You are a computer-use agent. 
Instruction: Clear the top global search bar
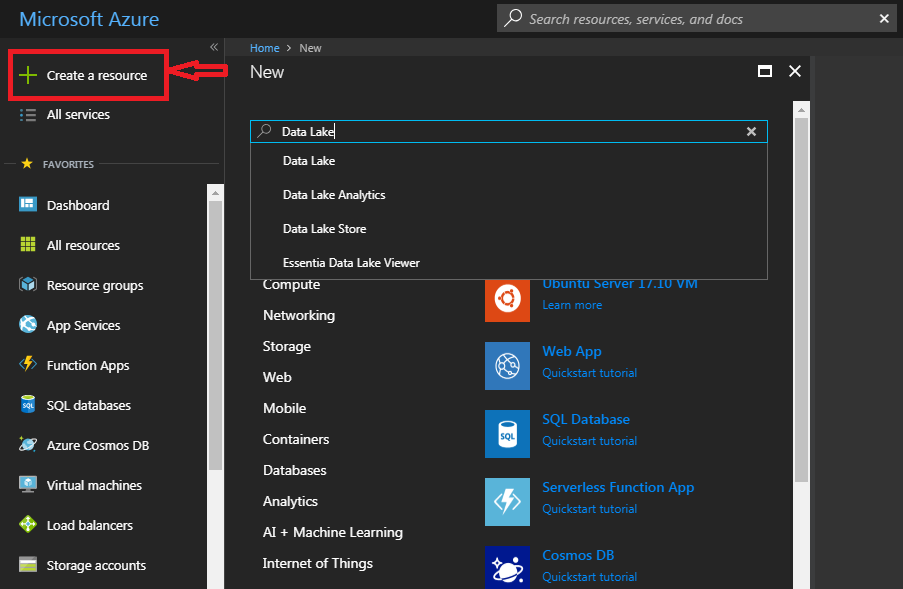[x=884, y=19]
